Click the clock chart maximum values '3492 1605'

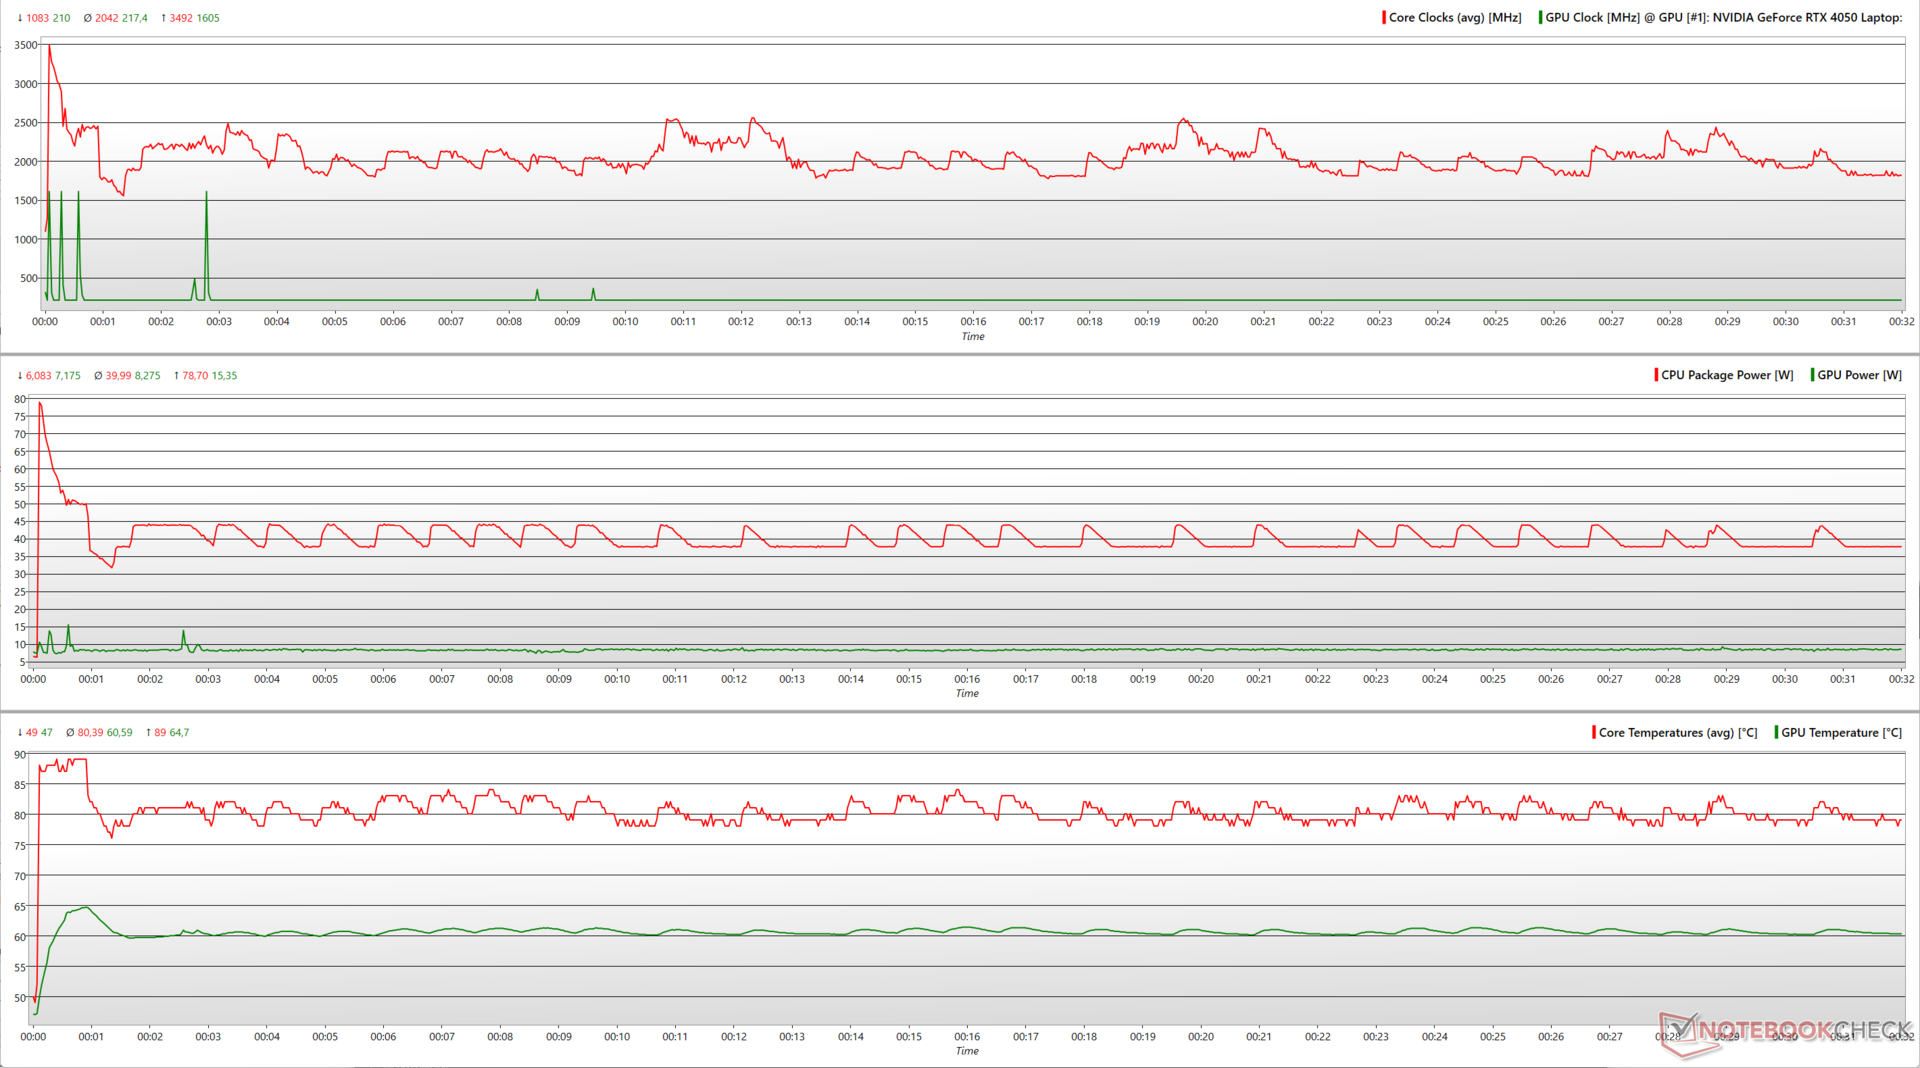(x=194, y=18)
